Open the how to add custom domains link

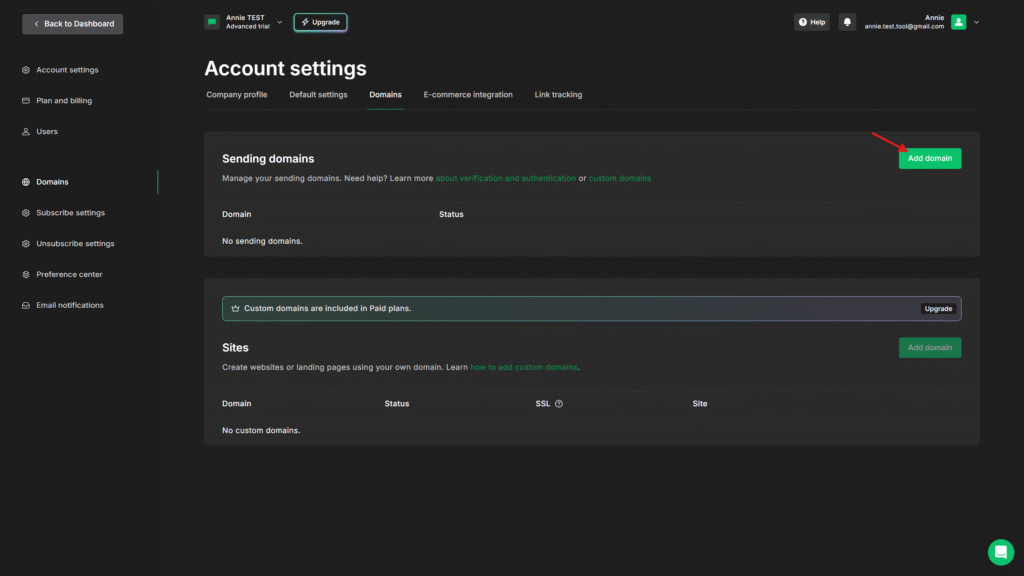tap(524, 367)
